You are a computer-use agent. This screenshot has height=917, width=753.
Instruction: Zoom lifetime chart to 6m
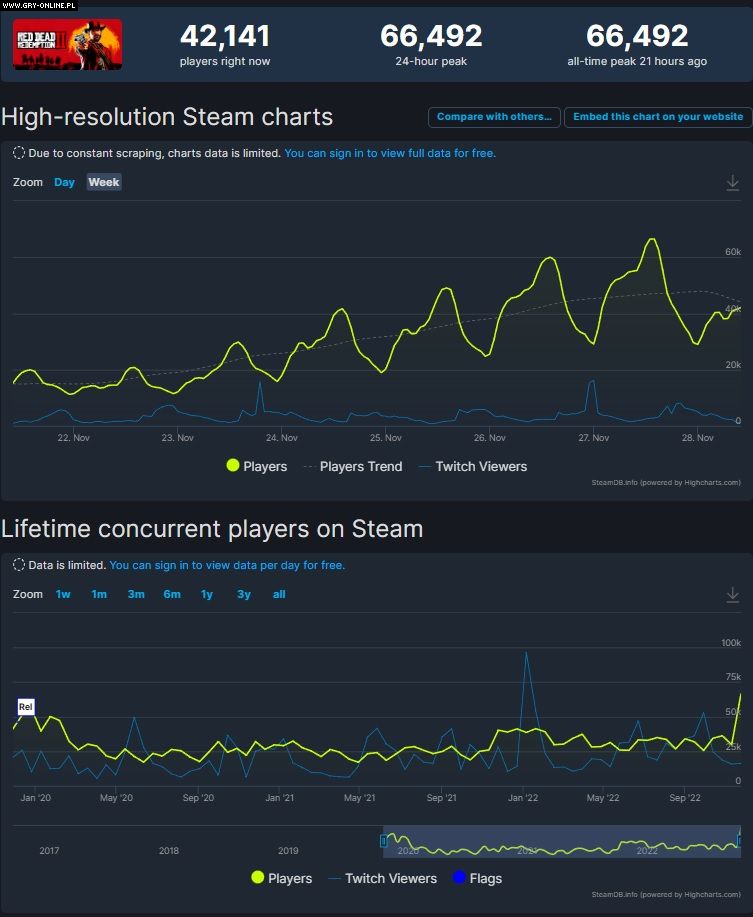[172, 594]
